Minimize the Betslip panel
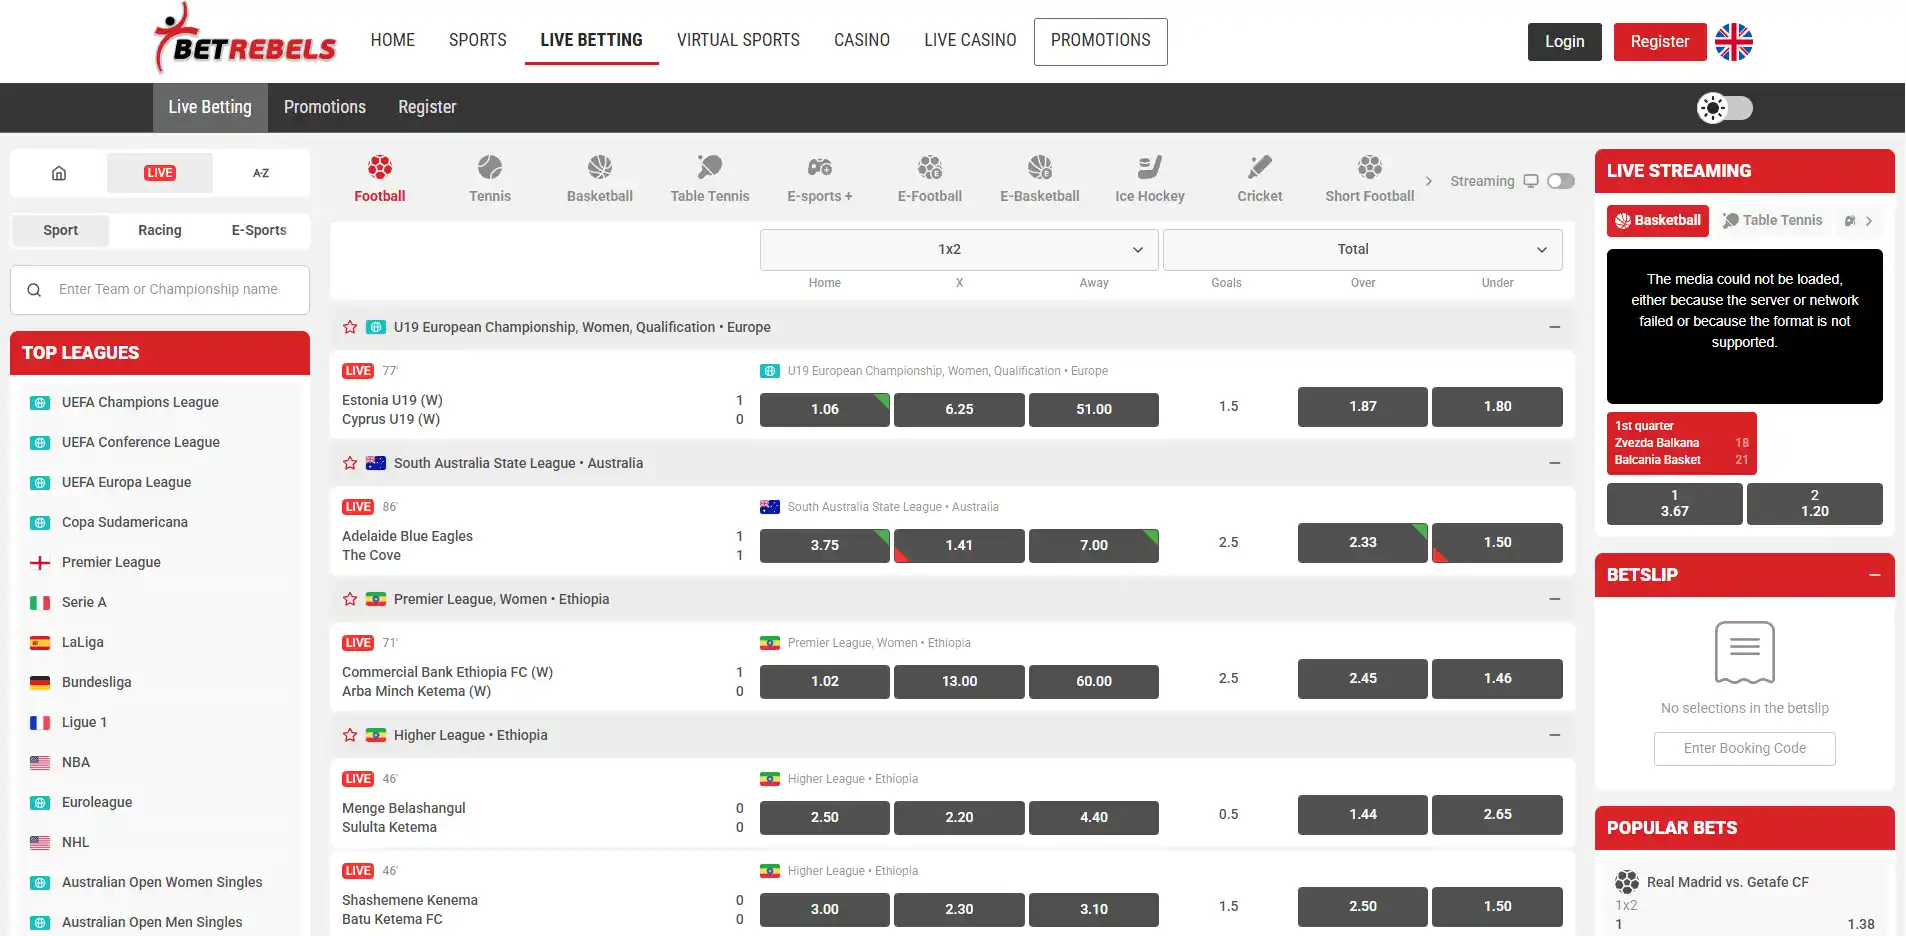1906x936 pixels. click(x=1875, y=575)
